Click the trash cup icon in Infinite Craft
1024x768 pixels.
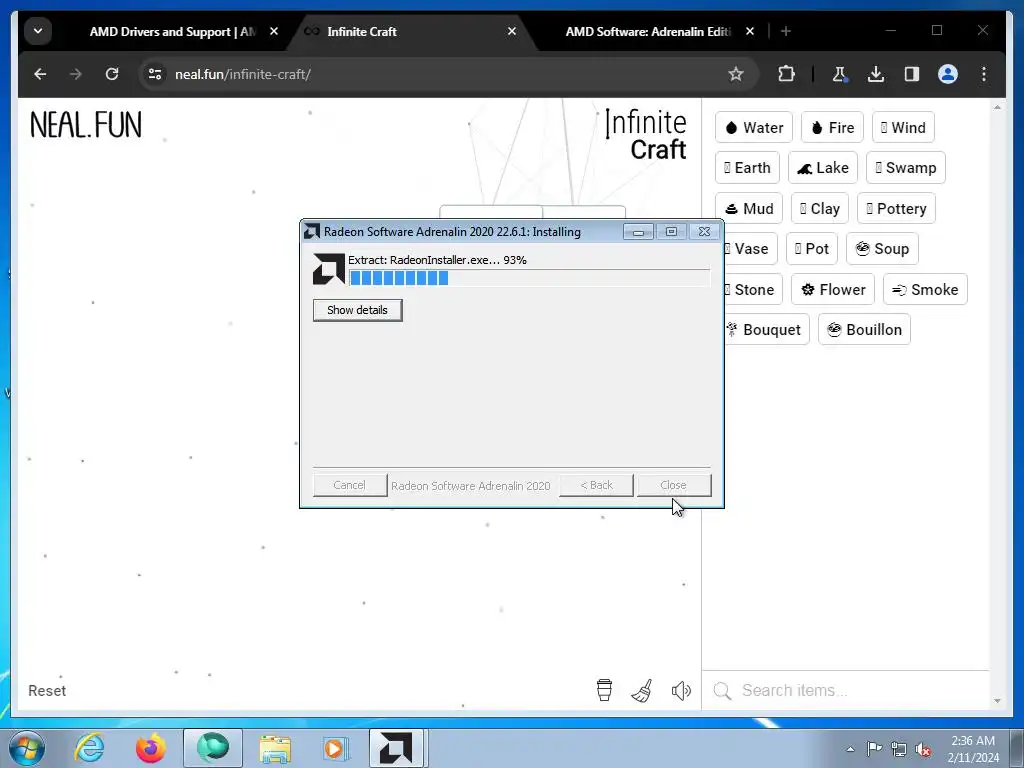coord(604,690)
